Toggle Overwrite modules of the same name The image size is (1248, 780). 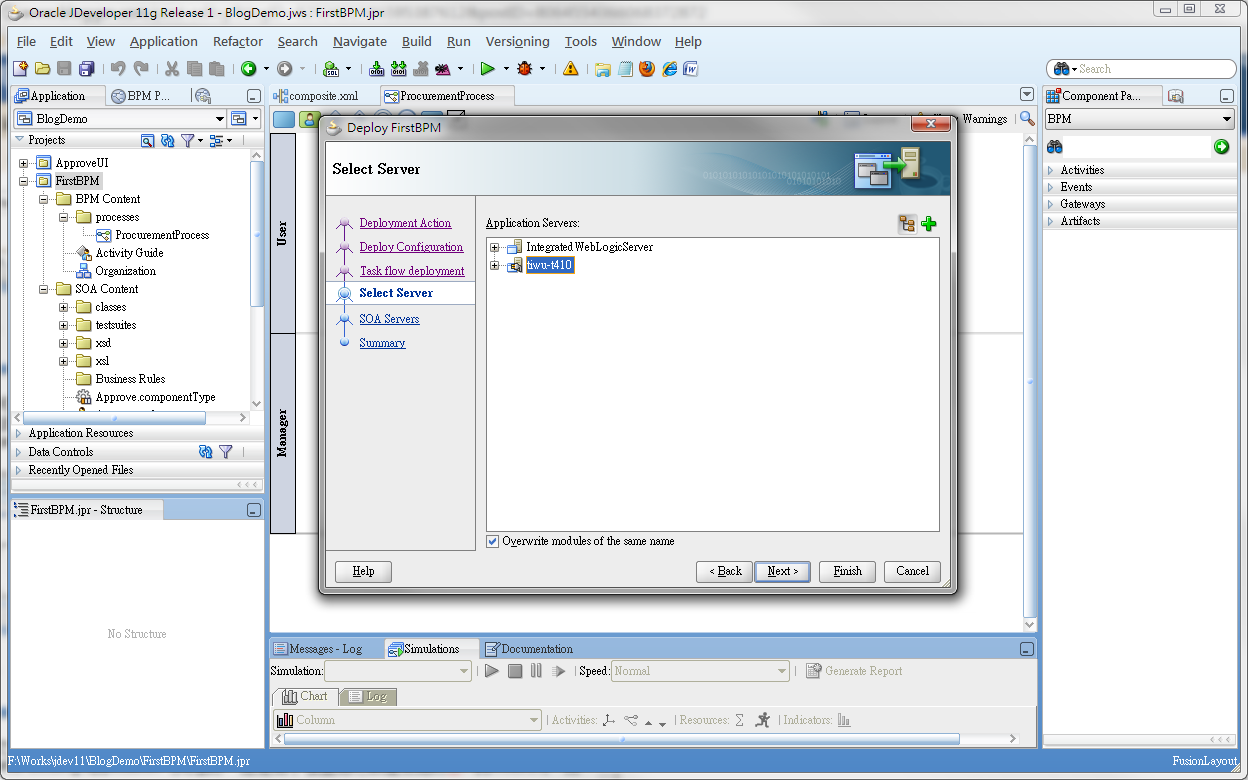point(493,541)
